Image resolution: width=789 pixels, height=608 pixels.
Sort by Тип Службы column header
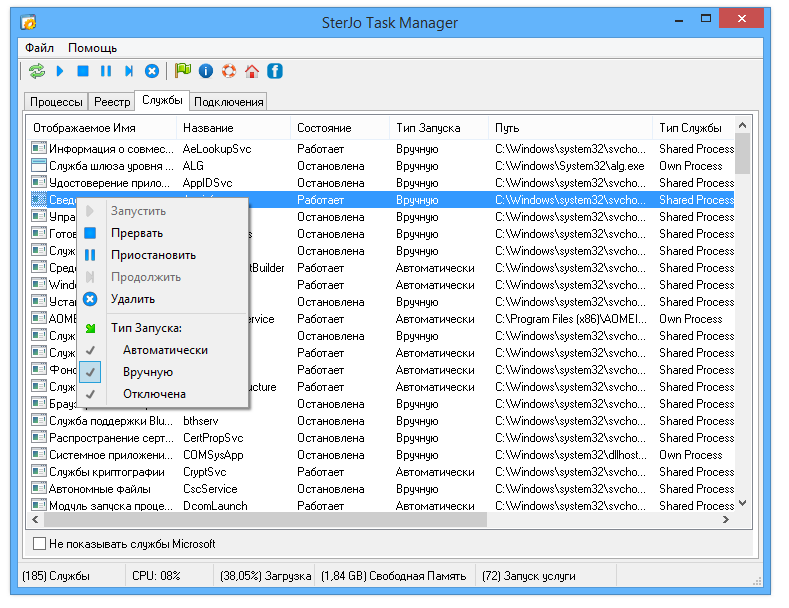click(x=693, y=128)
